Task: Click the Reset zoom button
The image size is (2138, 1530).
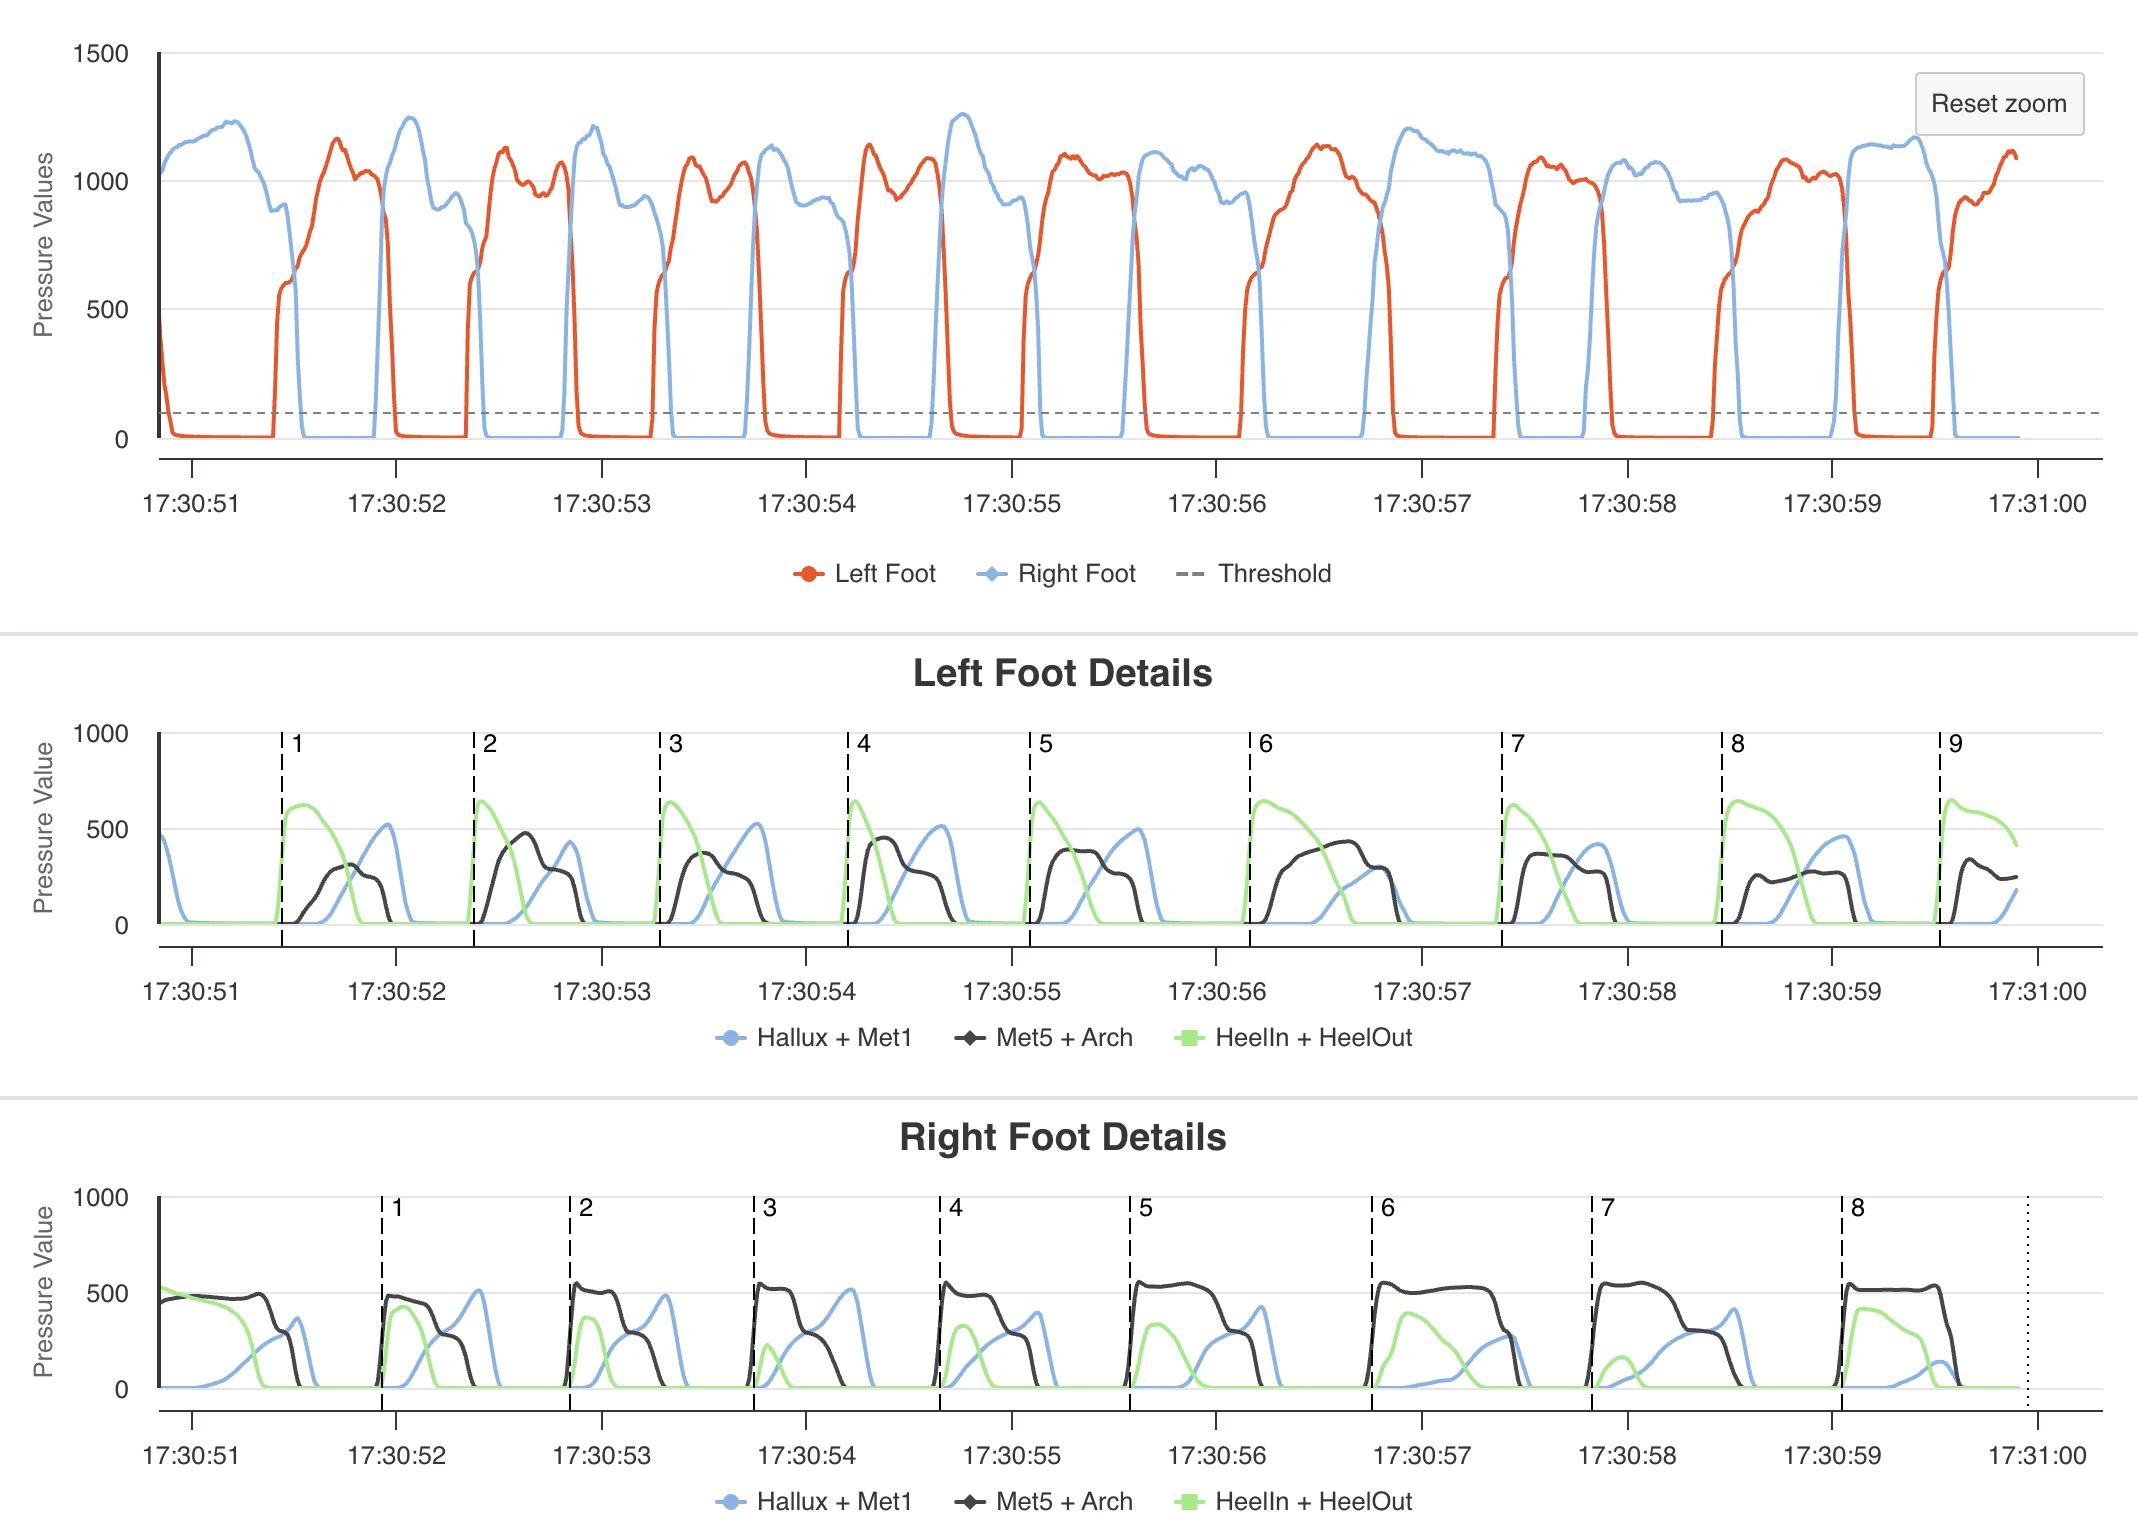Action: (x=1999, y=103)
